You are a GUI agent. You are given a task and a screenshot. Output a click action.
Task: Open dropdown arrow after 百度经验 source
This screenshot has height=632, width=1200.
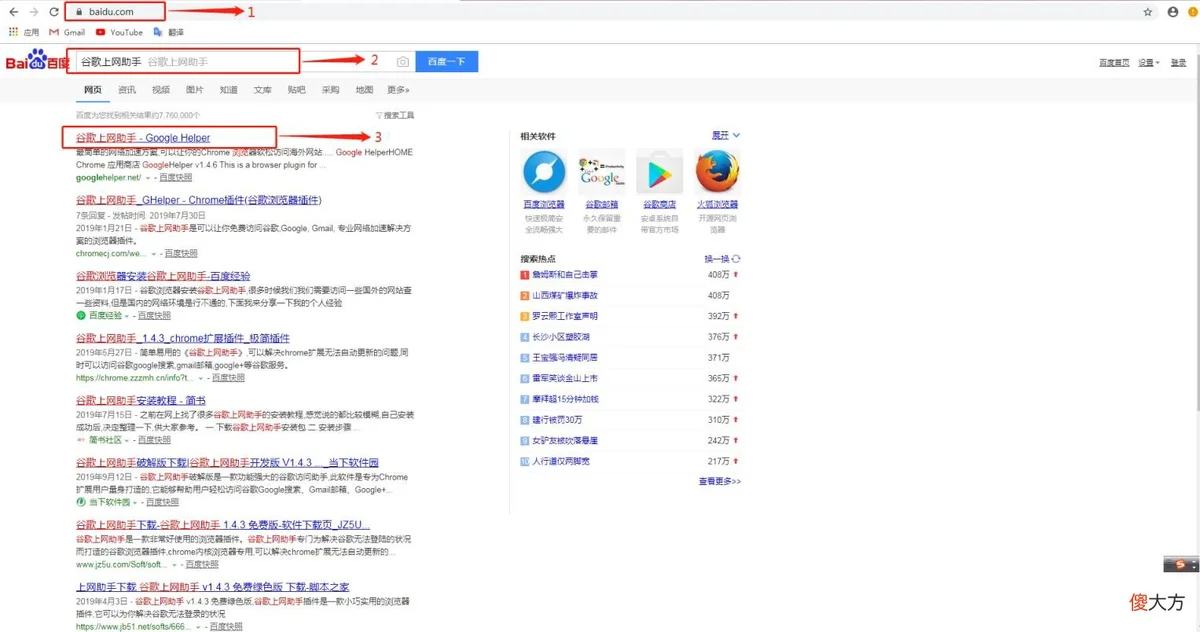tap(126, 315)
